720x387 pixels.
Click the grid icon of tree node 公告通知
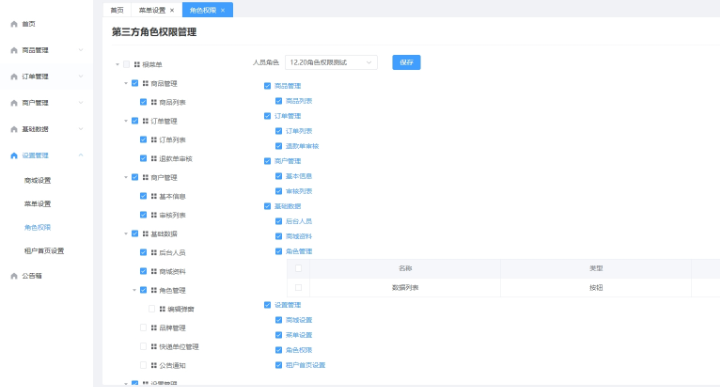(154, 365)
